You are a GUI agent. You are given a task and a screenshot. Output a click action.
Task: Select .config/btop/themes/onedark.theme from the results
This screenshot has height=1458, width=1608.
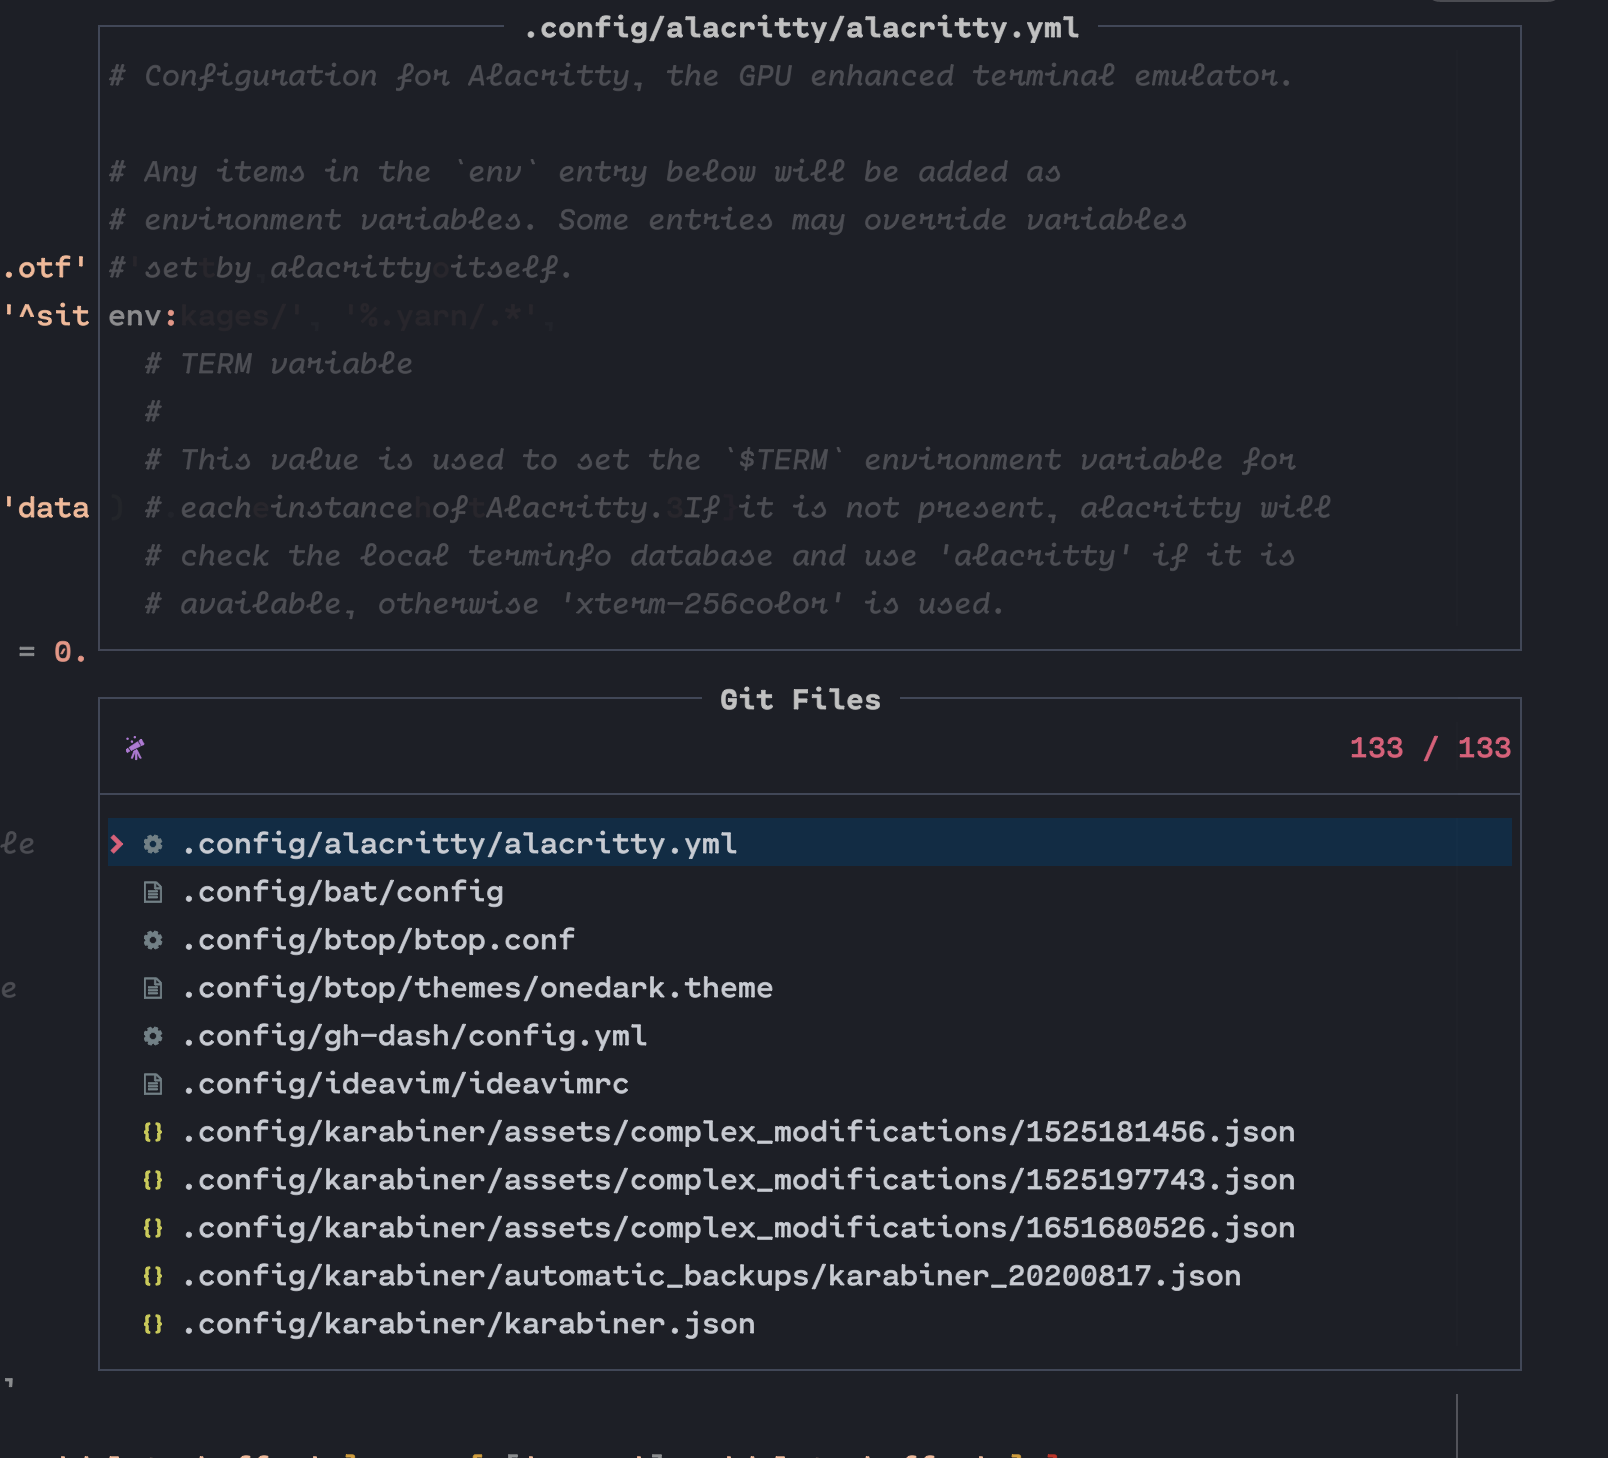tap(477, 988)
